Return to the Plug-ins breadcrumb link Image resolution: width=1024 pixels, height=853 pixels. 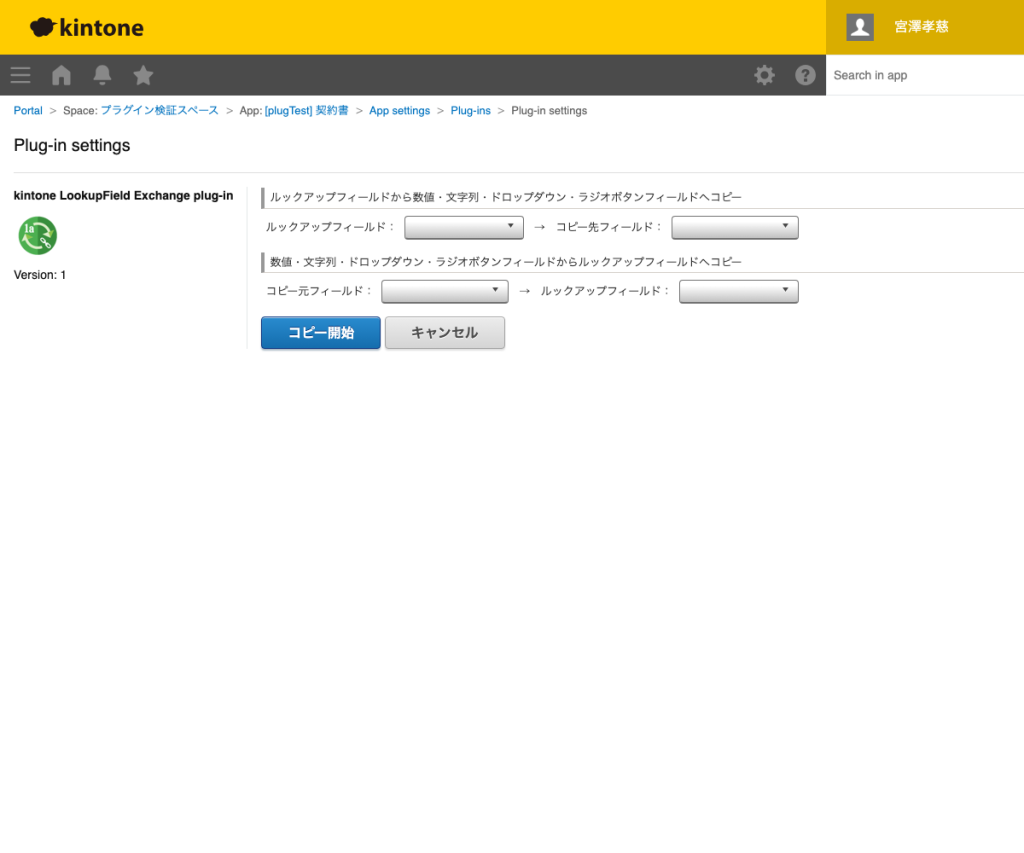click(x=470, y=111)
